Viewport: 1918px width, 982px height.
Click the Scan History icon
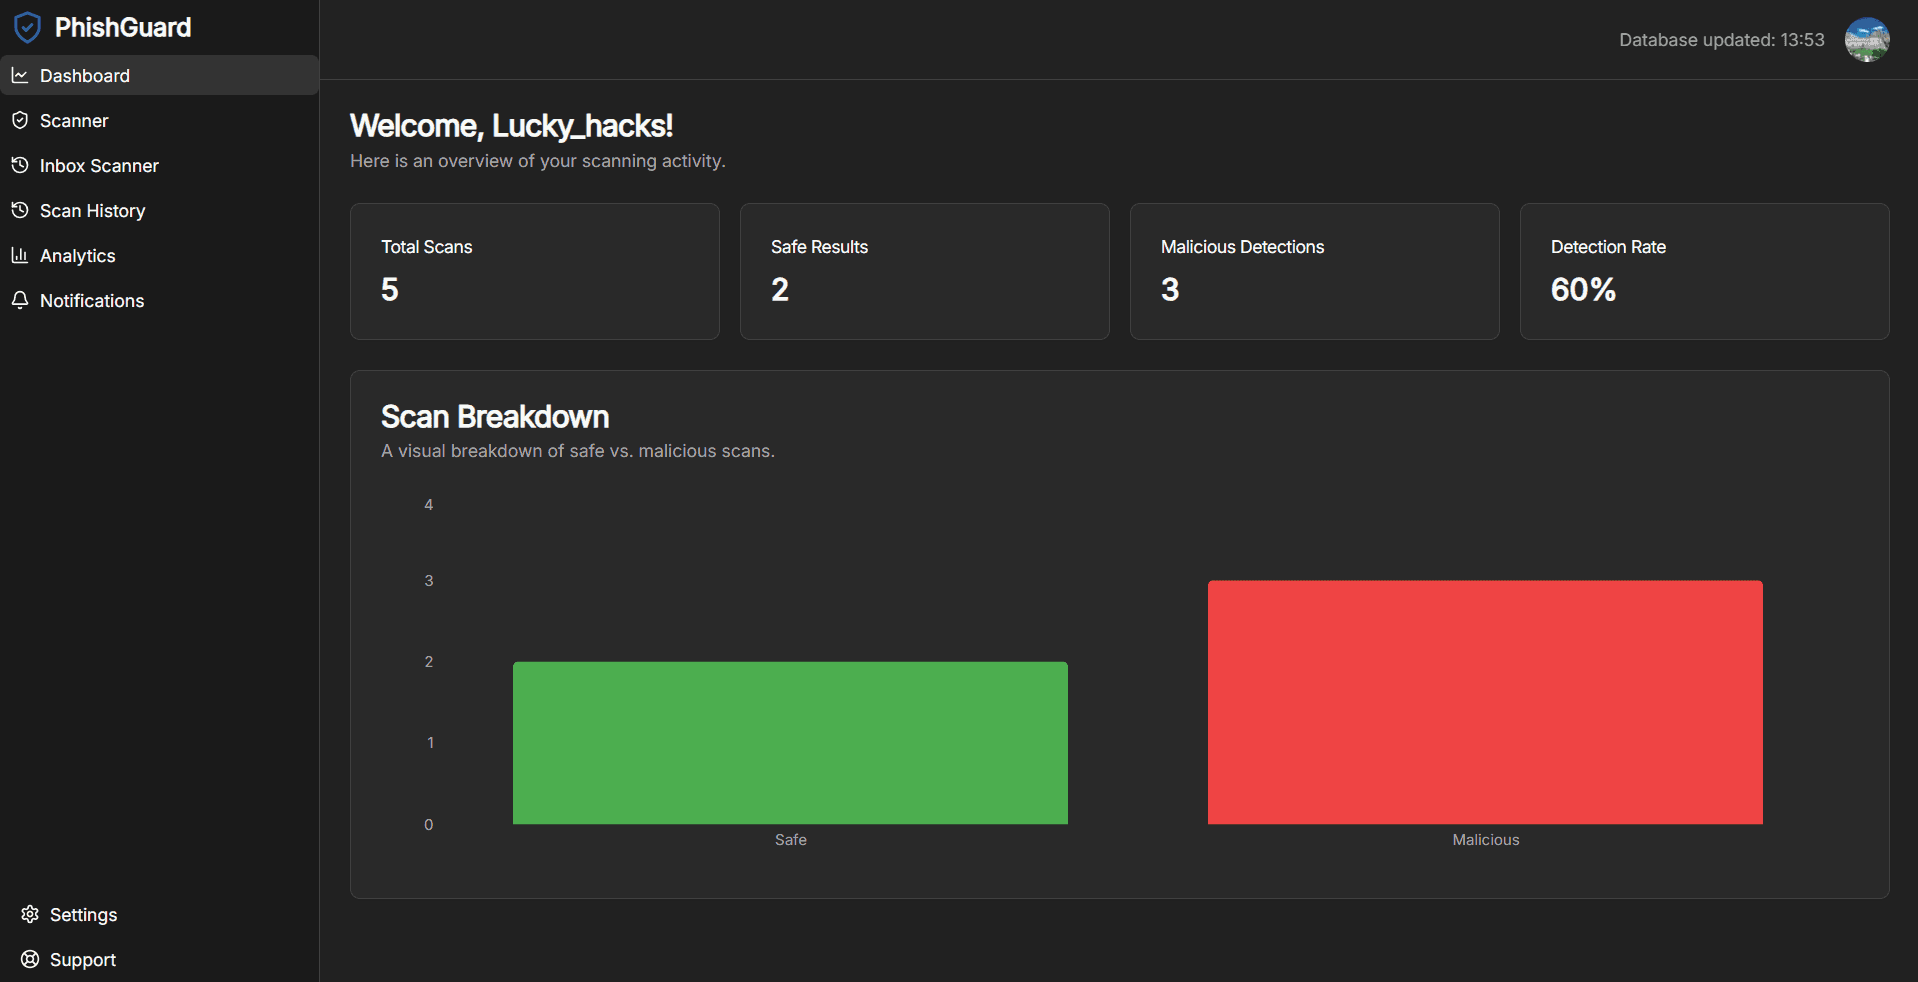(x=21, y=210)
